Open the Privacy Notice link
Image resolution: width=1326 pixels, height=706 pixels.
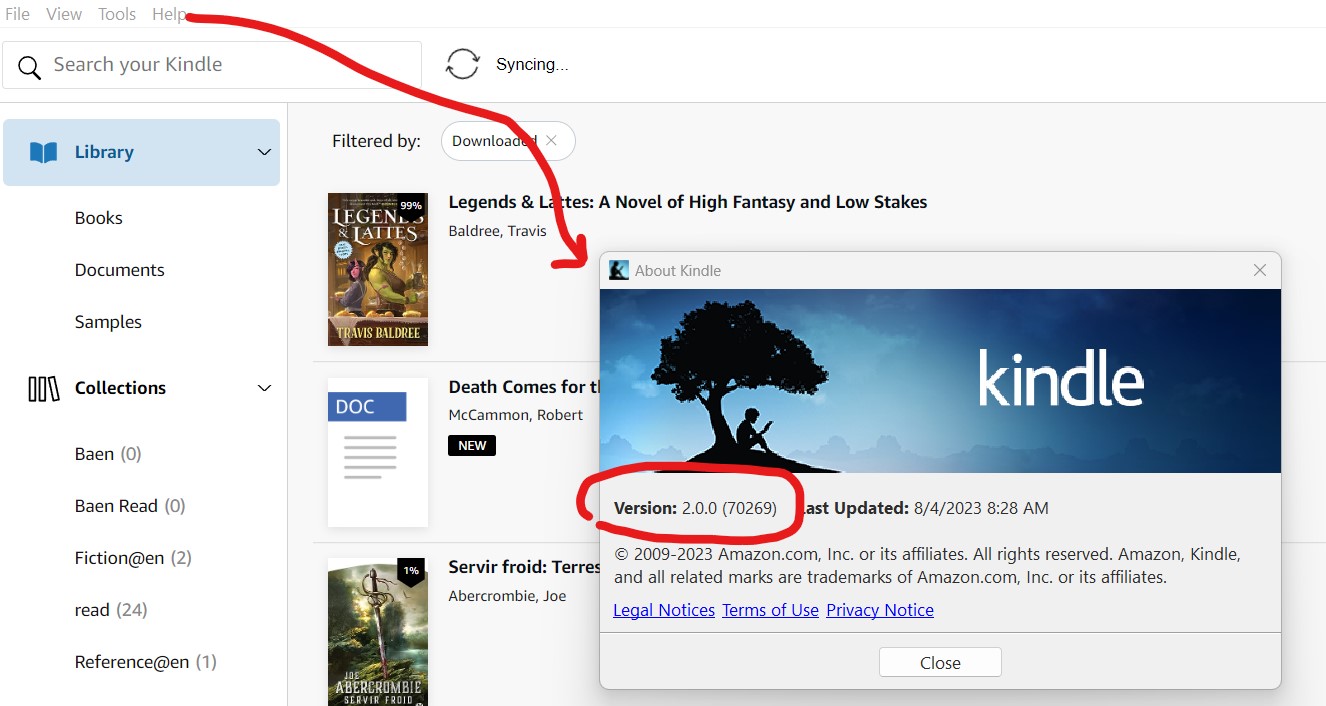879,609
